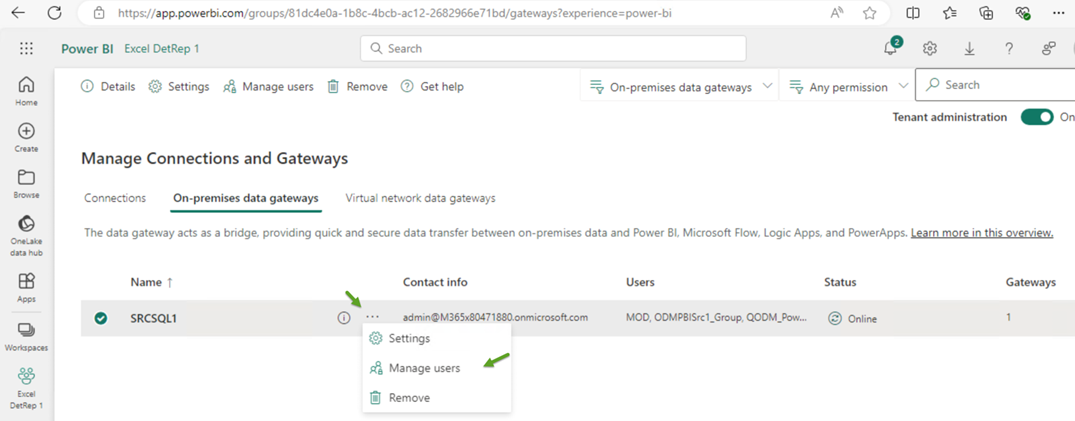
Task: Add the page to favorites with star icon
Action: tap(869, 12)
